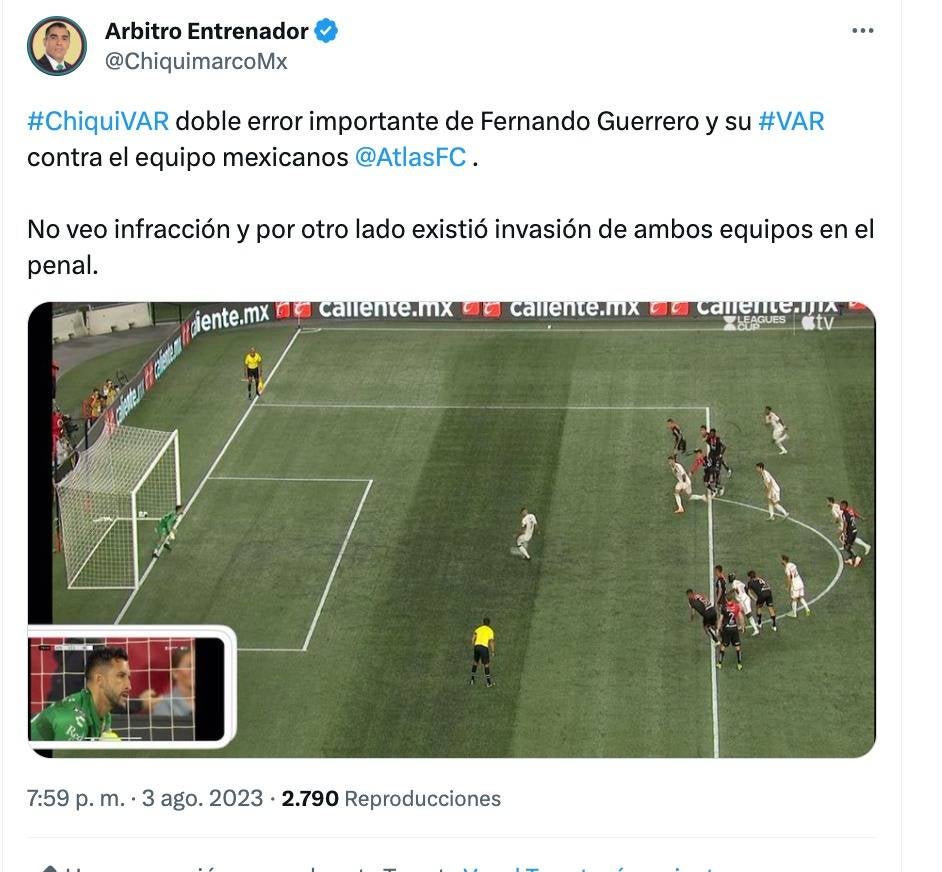The height and width of the screenshot is (872, 942).
Task: Click the assistant referee by the goal line
Action: pyautogui.click(x=254, y=373)
